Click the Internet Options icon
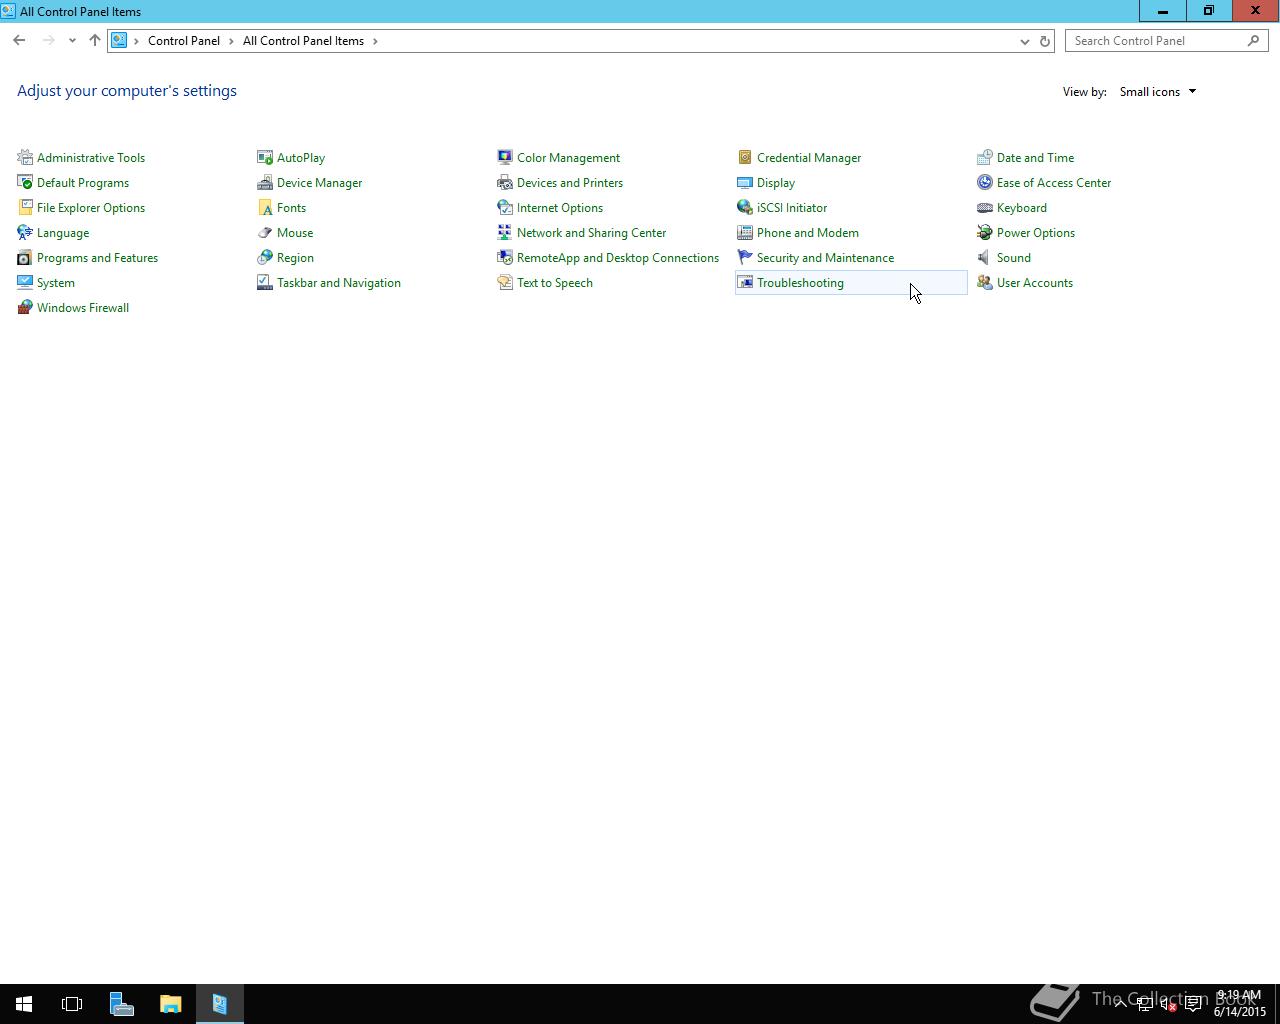 [x=505, y=207]
